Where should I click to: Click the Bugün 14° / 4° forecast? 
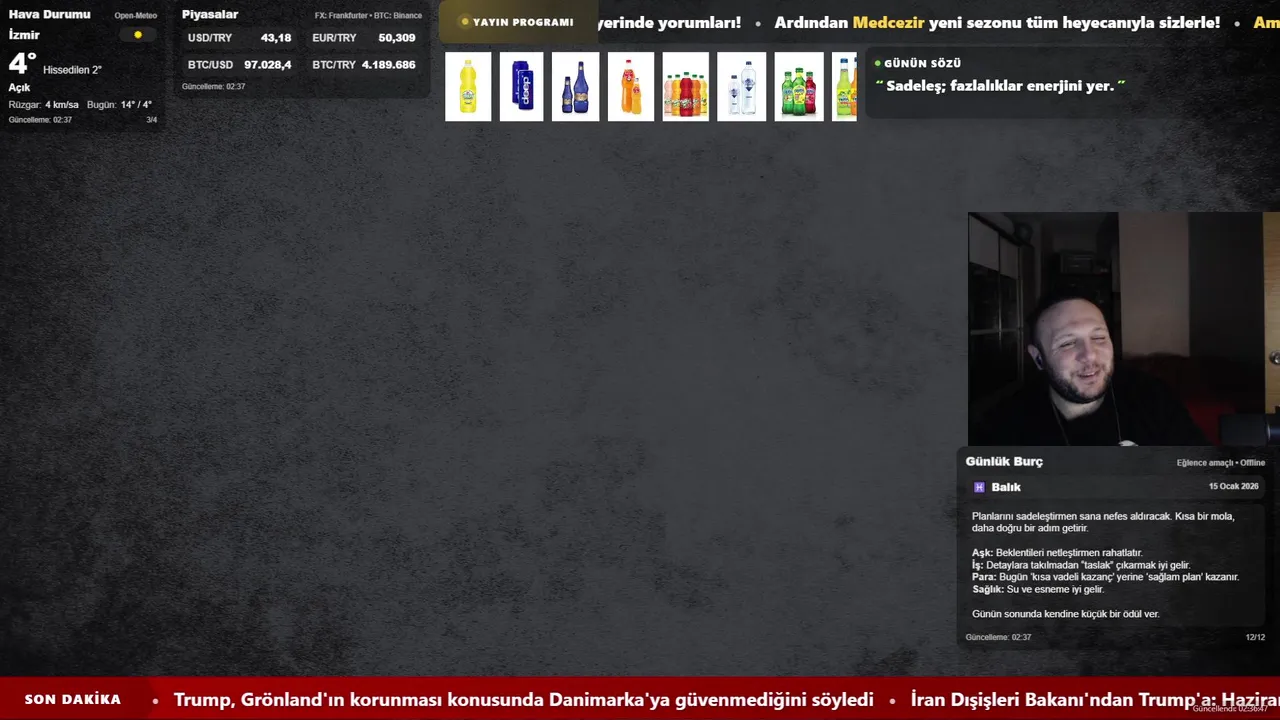[x=119, y=105]
